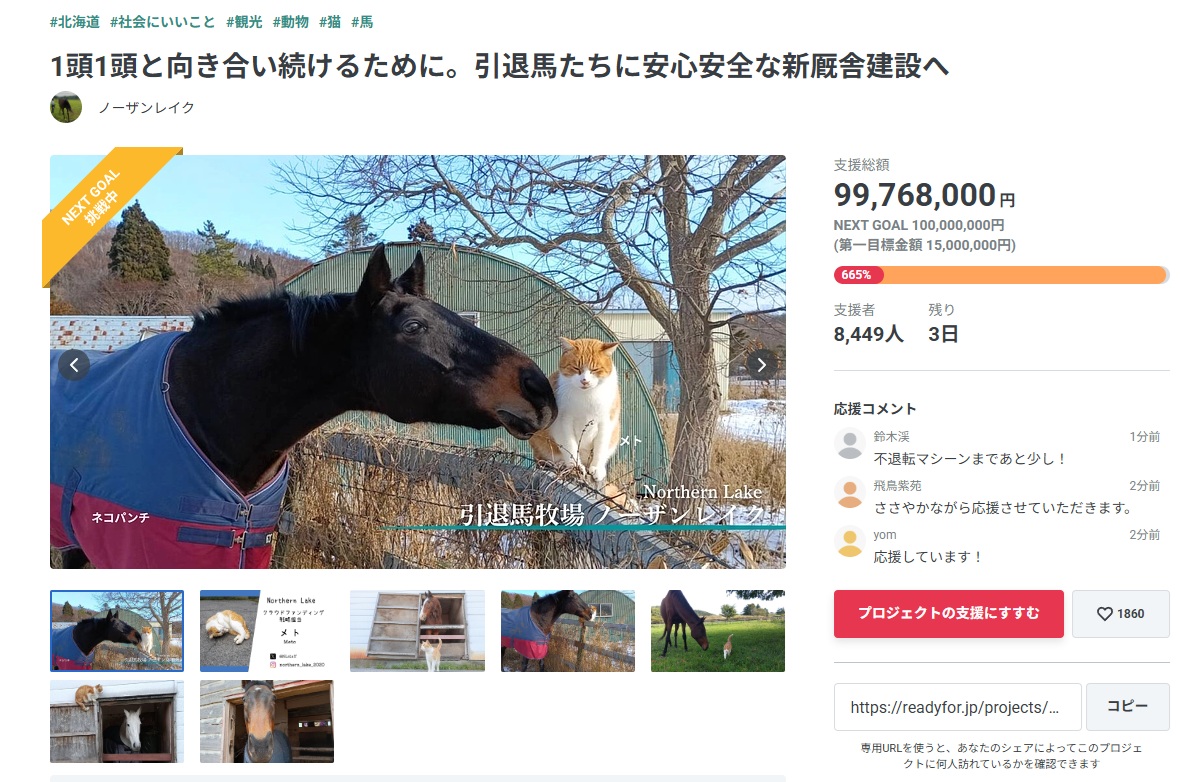
Task: Open the #観光 tag
Action: point(244,22)
